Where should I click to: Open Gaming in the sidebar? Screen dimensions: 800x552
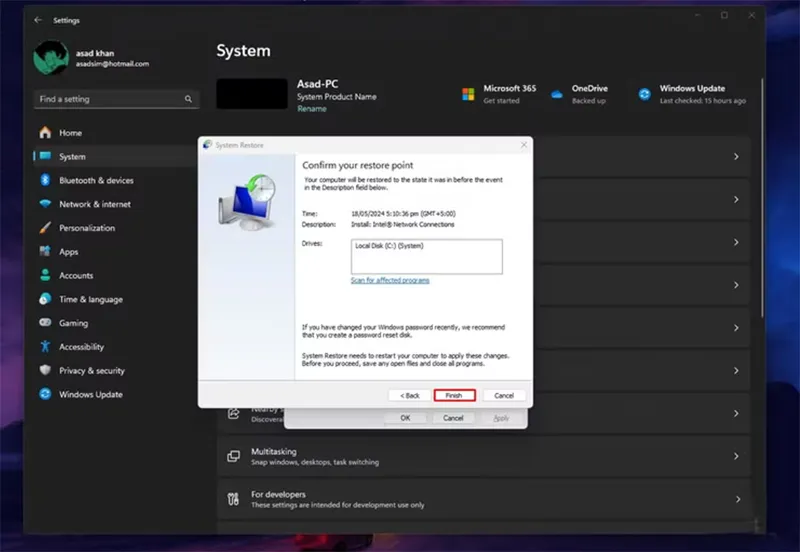point(116,322)
